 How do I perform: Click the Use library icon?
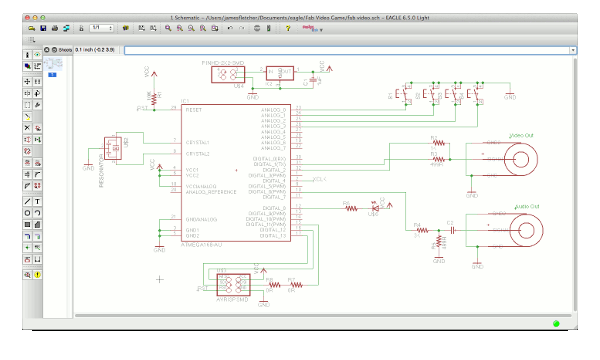(126, 28)
